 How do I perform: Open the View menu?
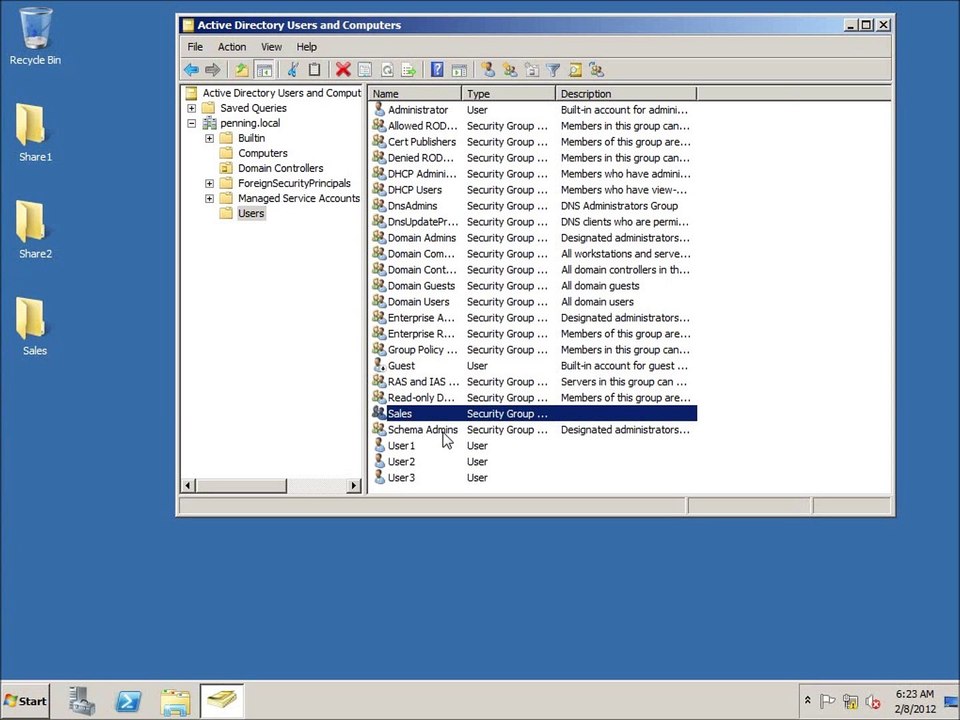coord(271,47)
